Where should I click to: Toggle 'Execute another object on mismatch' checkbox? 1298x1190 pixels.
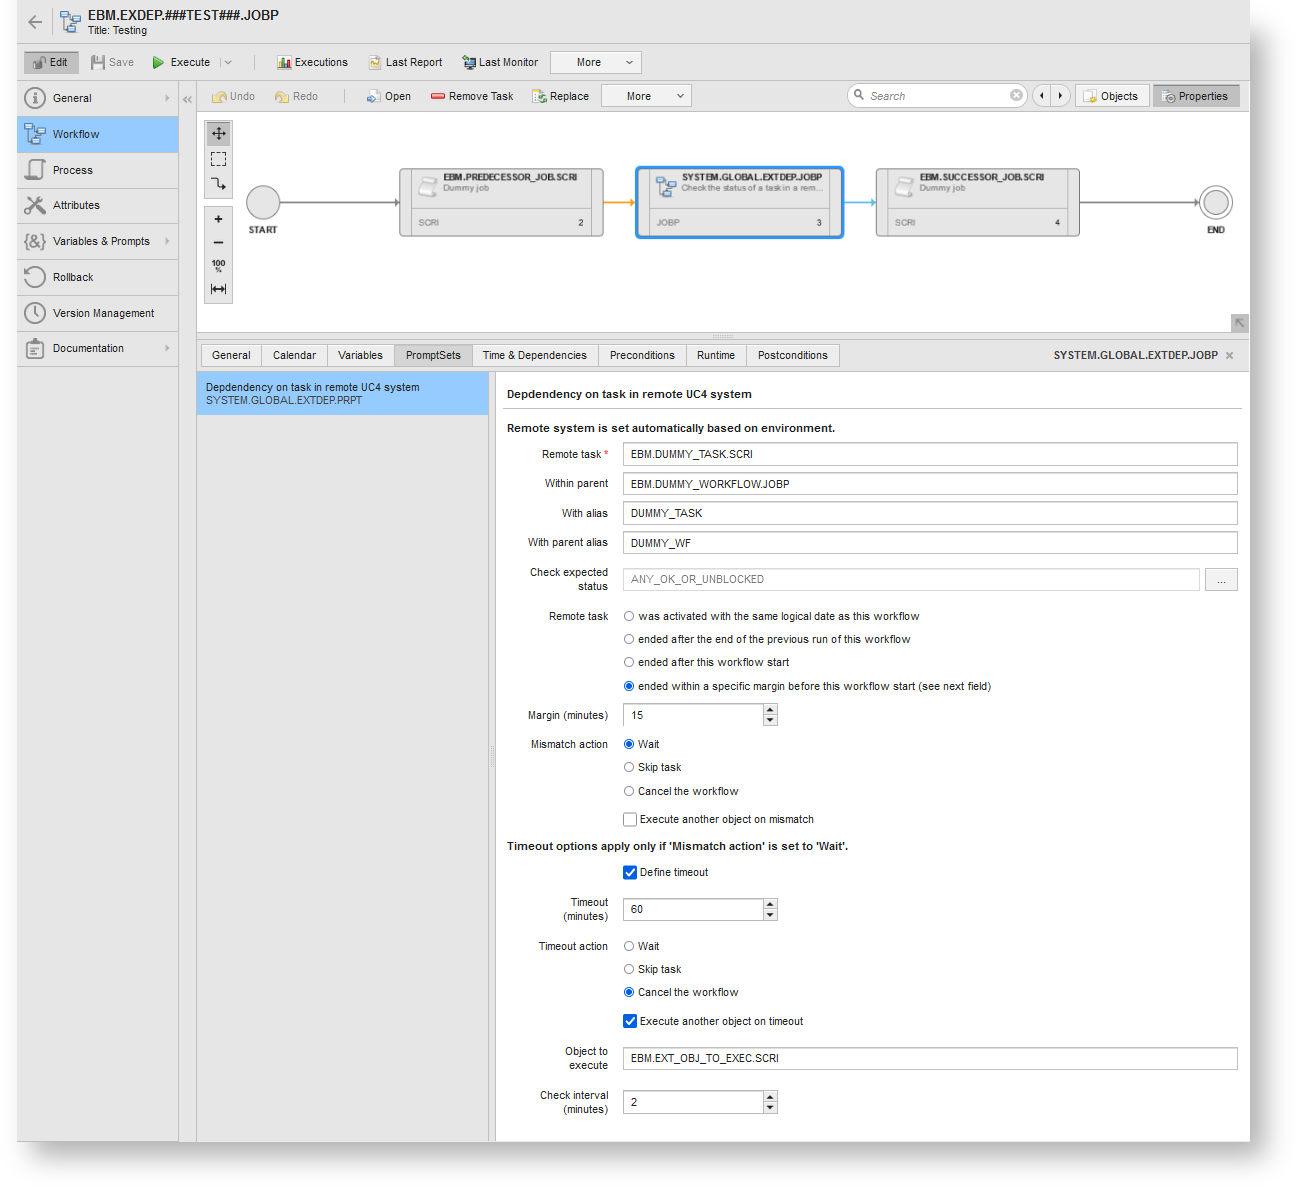tap(630, 819)
